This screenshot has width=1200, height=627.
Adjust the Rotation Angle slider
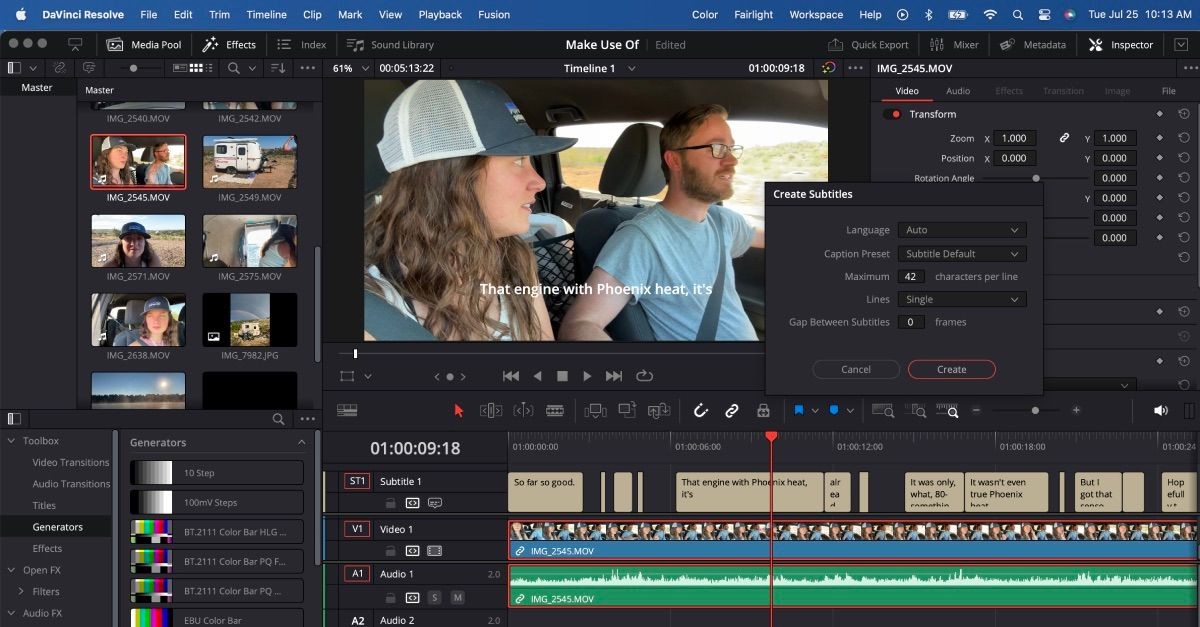tap(1035, 178)
